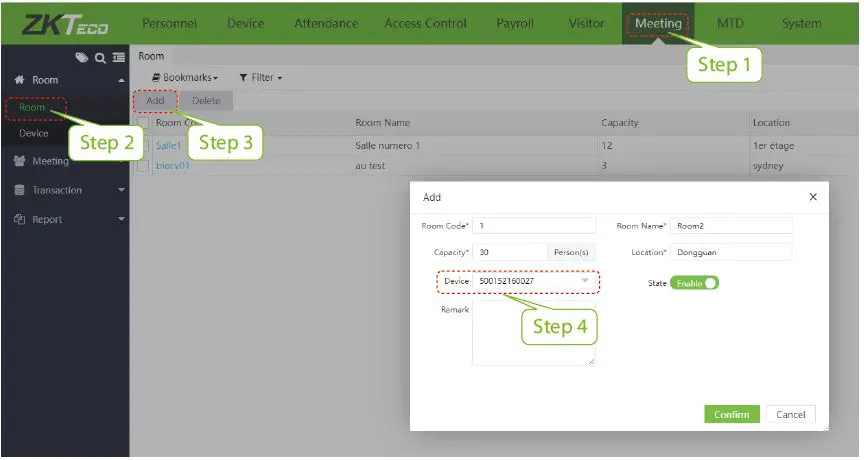
Task: Collapse the Room section in sidebar
Action: click(121, 80)
